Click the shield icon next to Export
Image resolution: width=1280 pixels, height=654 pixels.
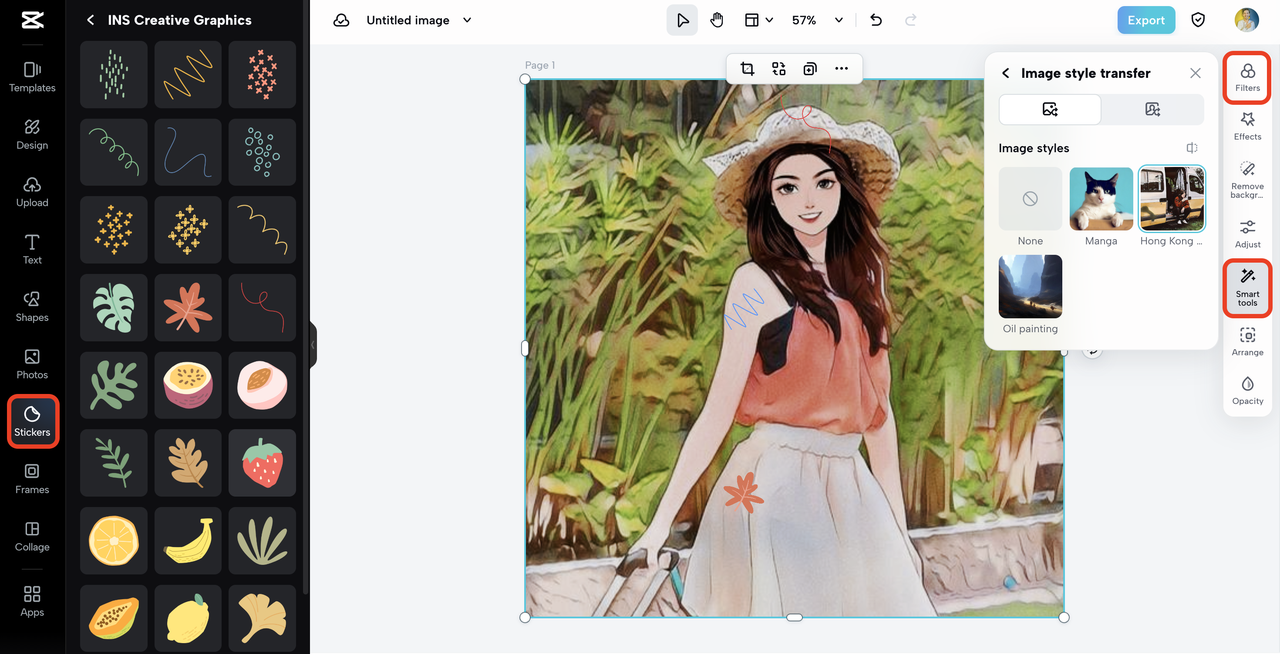coord(1198,20)
